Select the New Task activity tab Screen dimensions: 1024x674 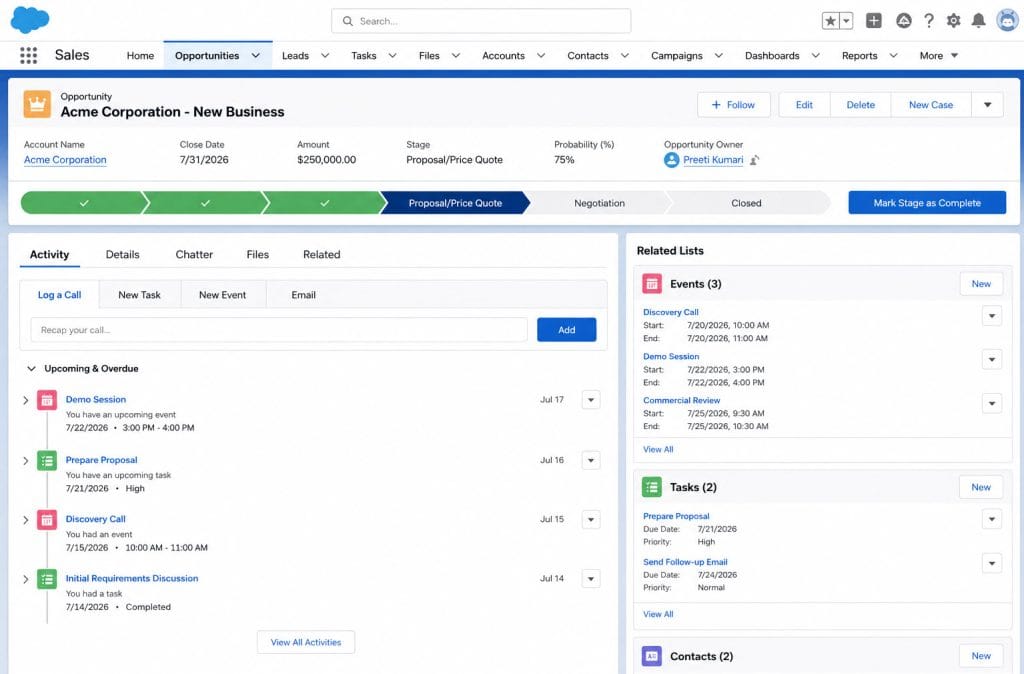click(x=139, y=295)
